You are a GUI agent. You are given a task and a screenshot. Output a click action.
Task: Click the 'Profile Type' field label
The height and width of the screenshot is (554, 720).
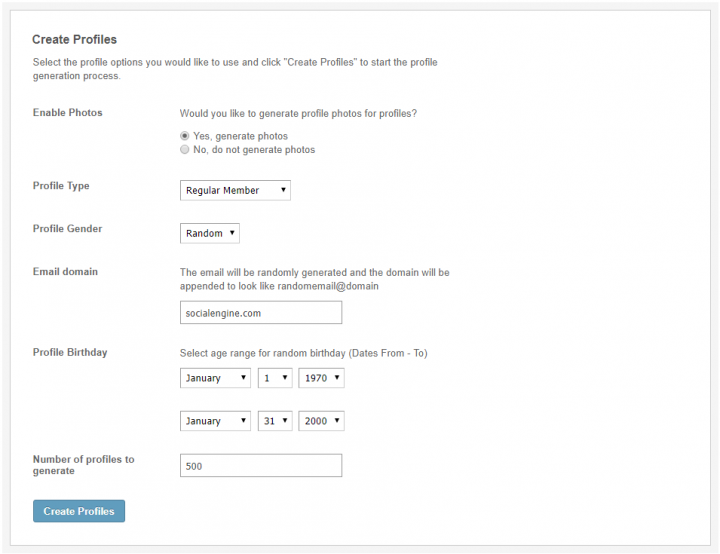coord(61,186)
